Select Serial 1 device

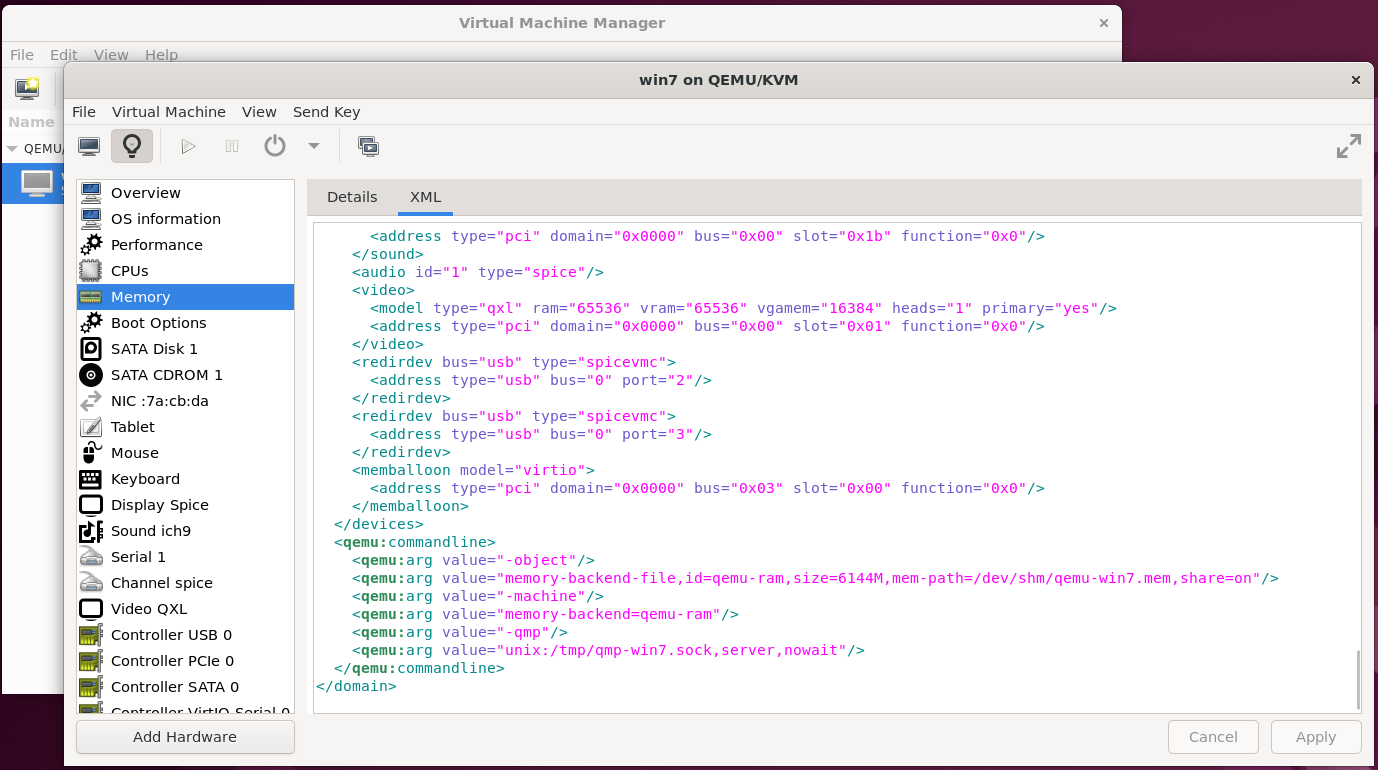click(x=186, y=557)
